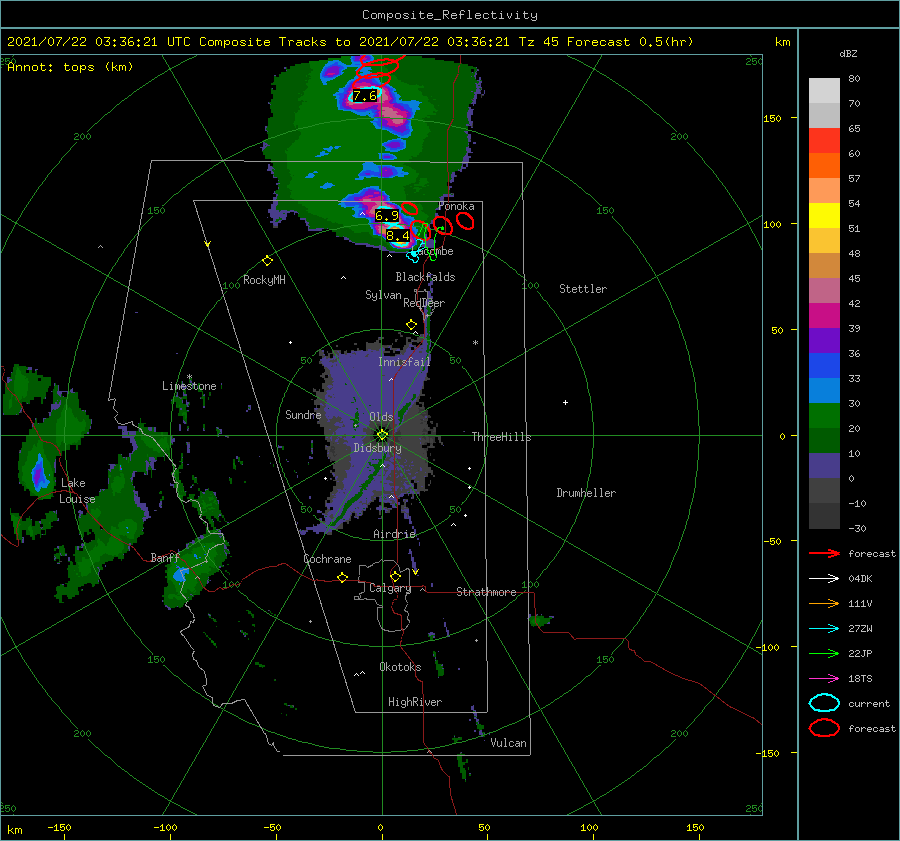Click the Blackfalds town label
900x841 pixels.
425,277
